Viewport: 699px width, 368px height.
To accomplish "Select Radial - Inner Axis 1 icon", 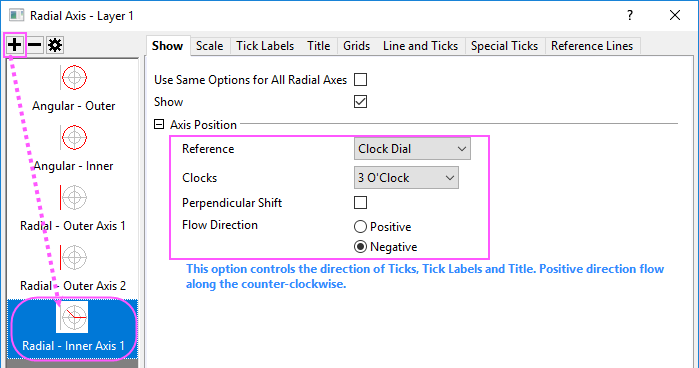I will (72, 317).
